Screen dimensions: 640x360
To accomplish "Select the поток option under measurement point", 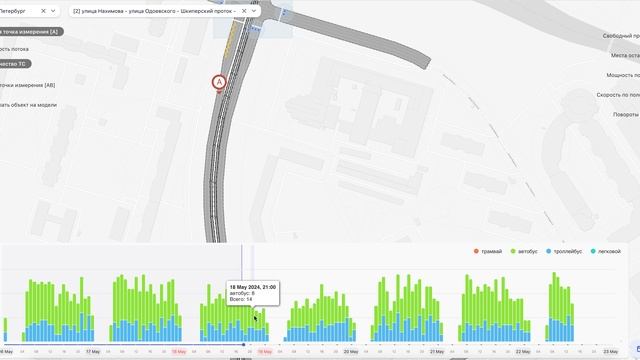I will coord(14,49).
